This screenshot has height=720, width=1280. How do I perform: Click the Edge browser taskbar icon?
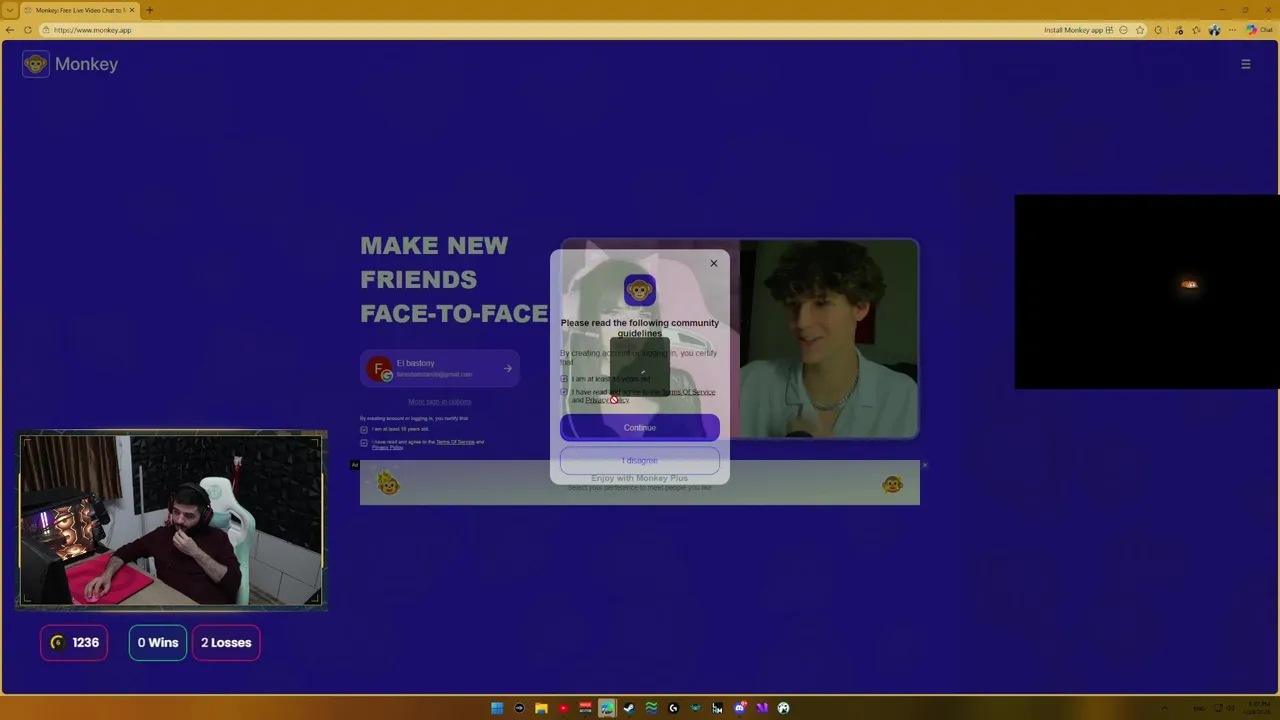point(607,708)
